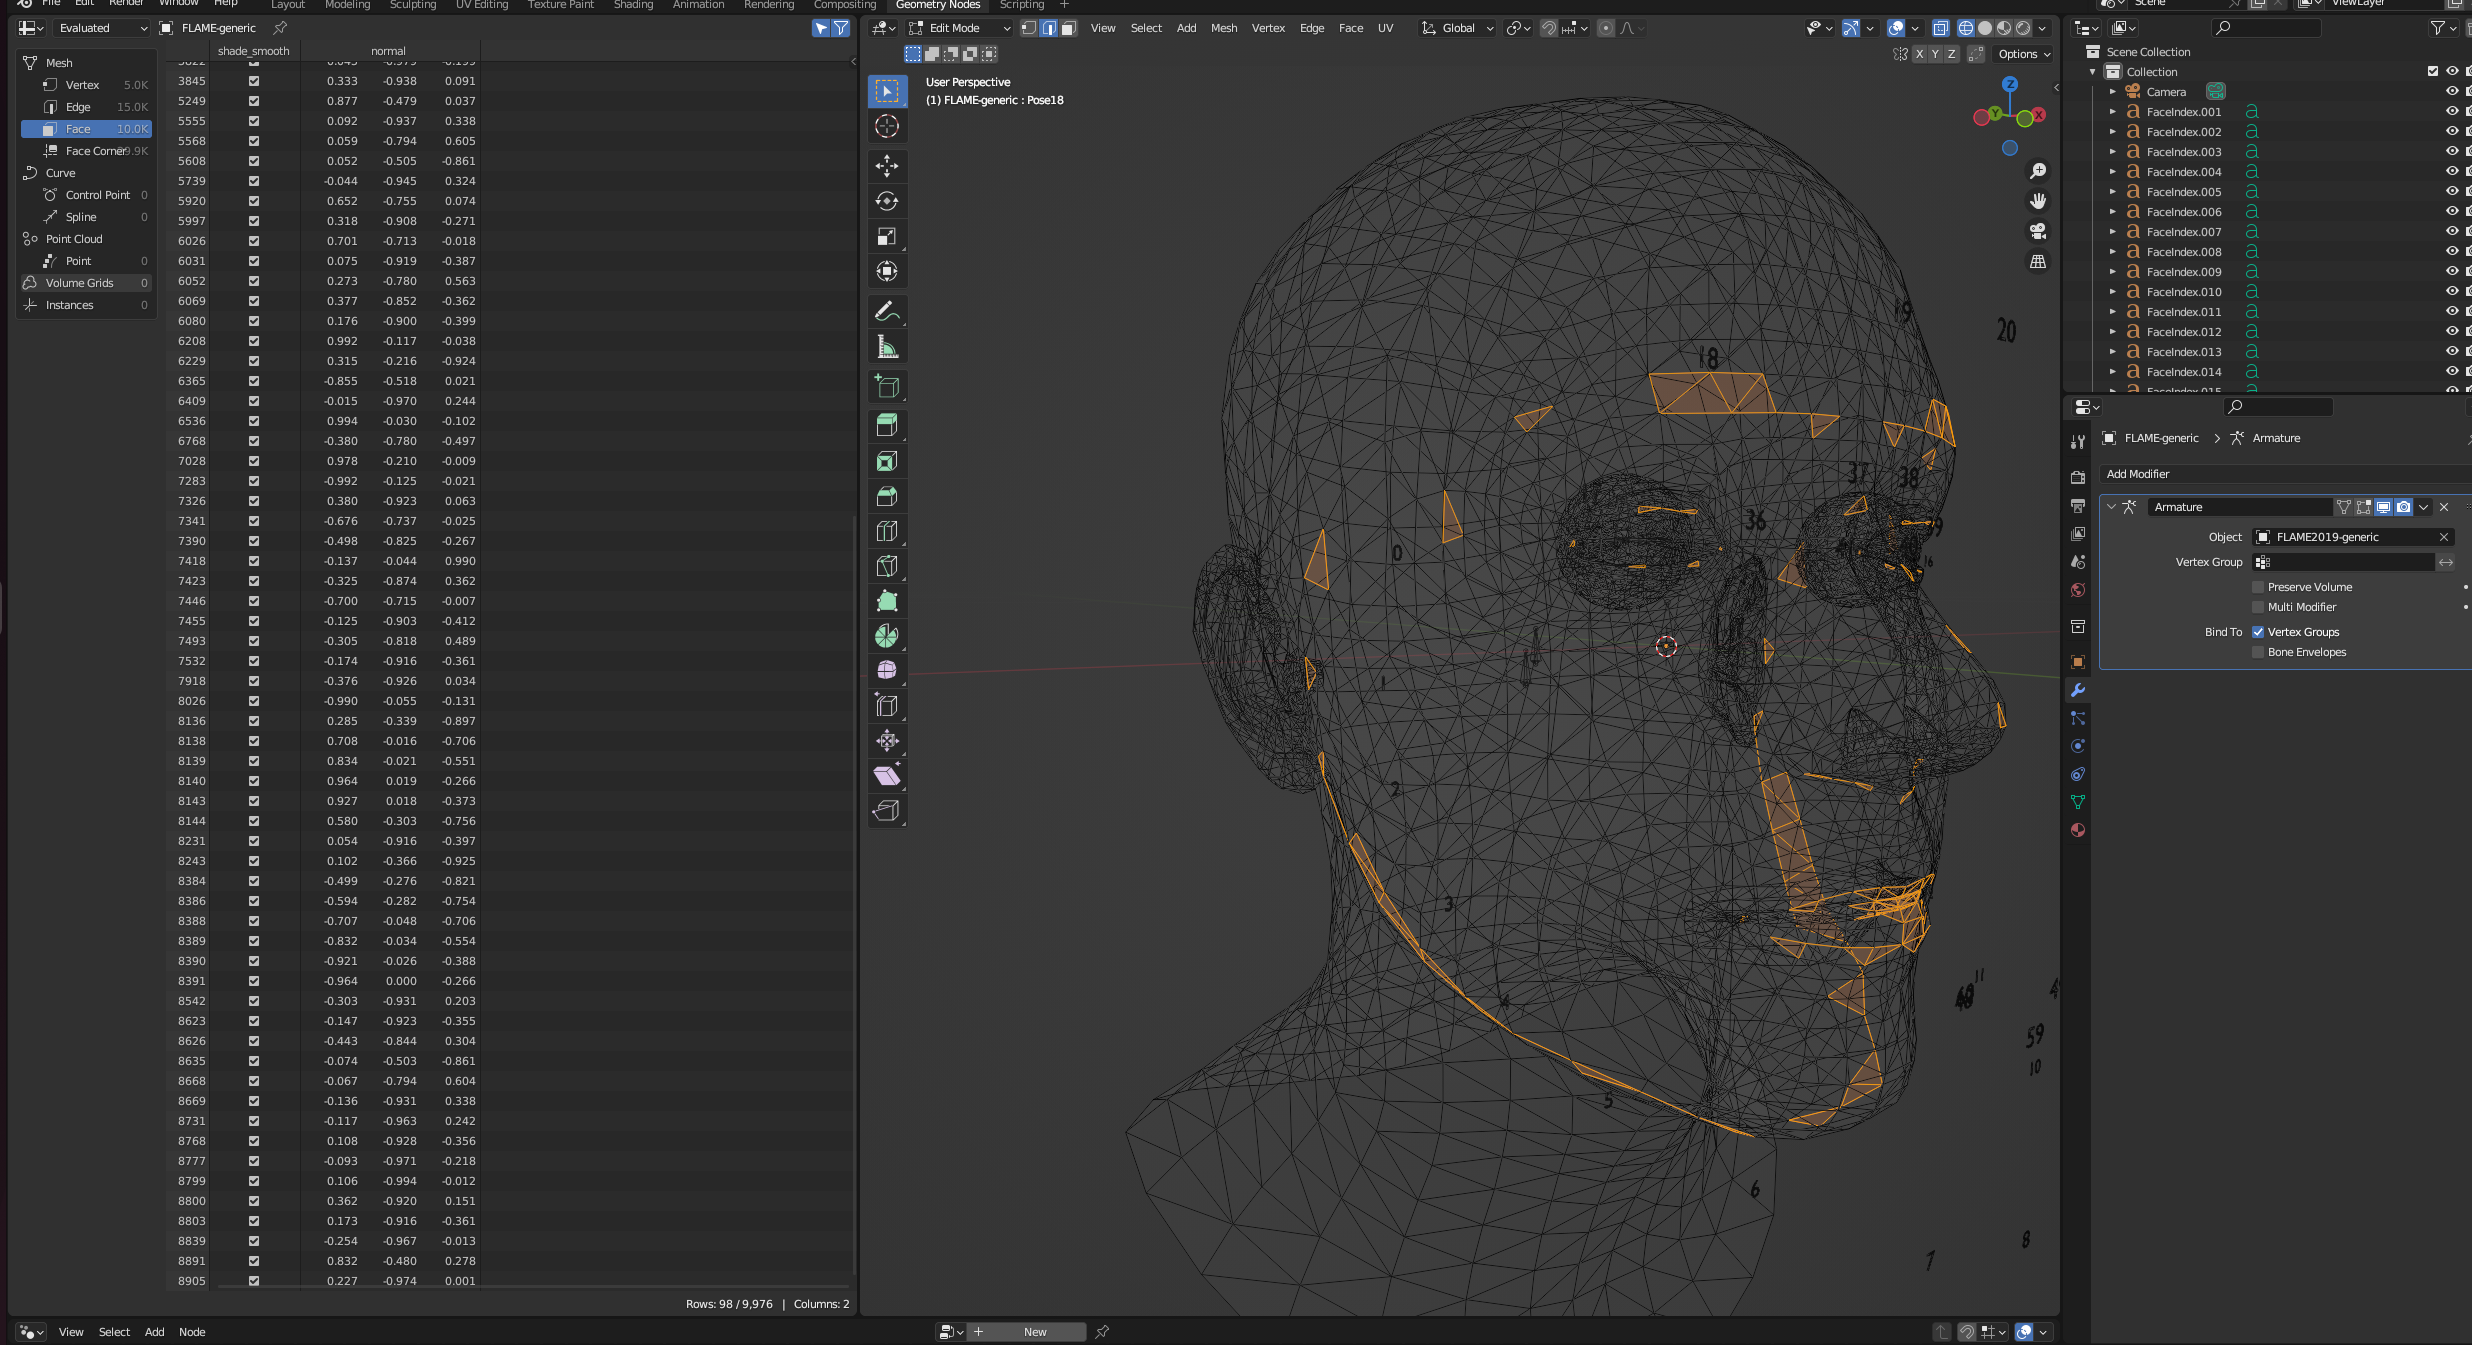Enable the Preserve Volume checkbox
This screenshot has width=2472, height=1345.
click(x=2258, y=587)
